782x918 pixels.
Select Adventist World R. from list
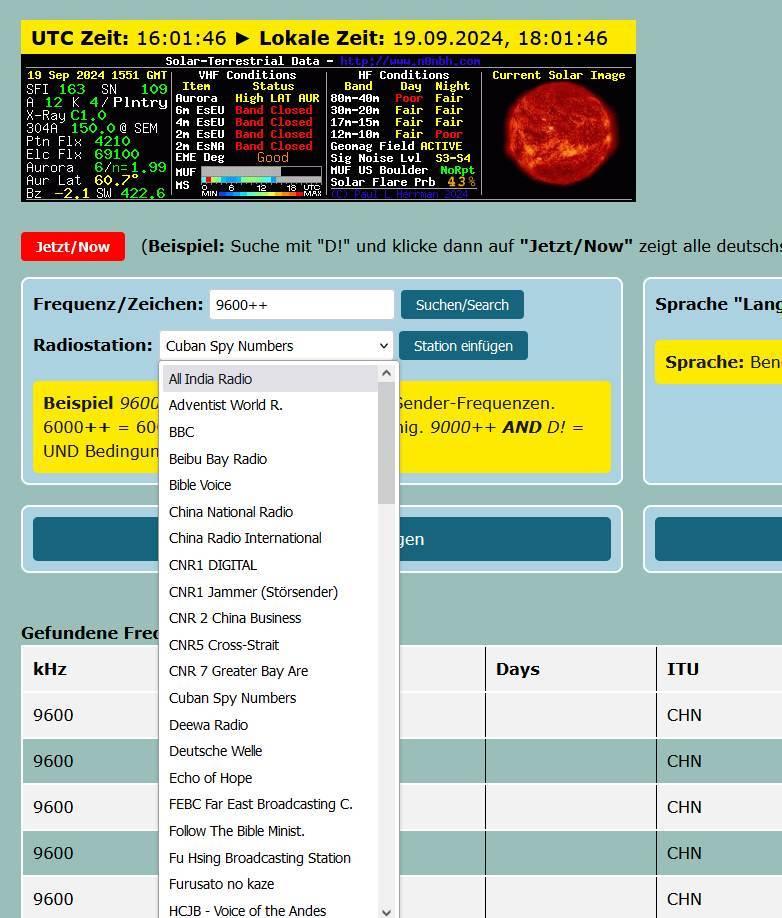pos(225,405)
